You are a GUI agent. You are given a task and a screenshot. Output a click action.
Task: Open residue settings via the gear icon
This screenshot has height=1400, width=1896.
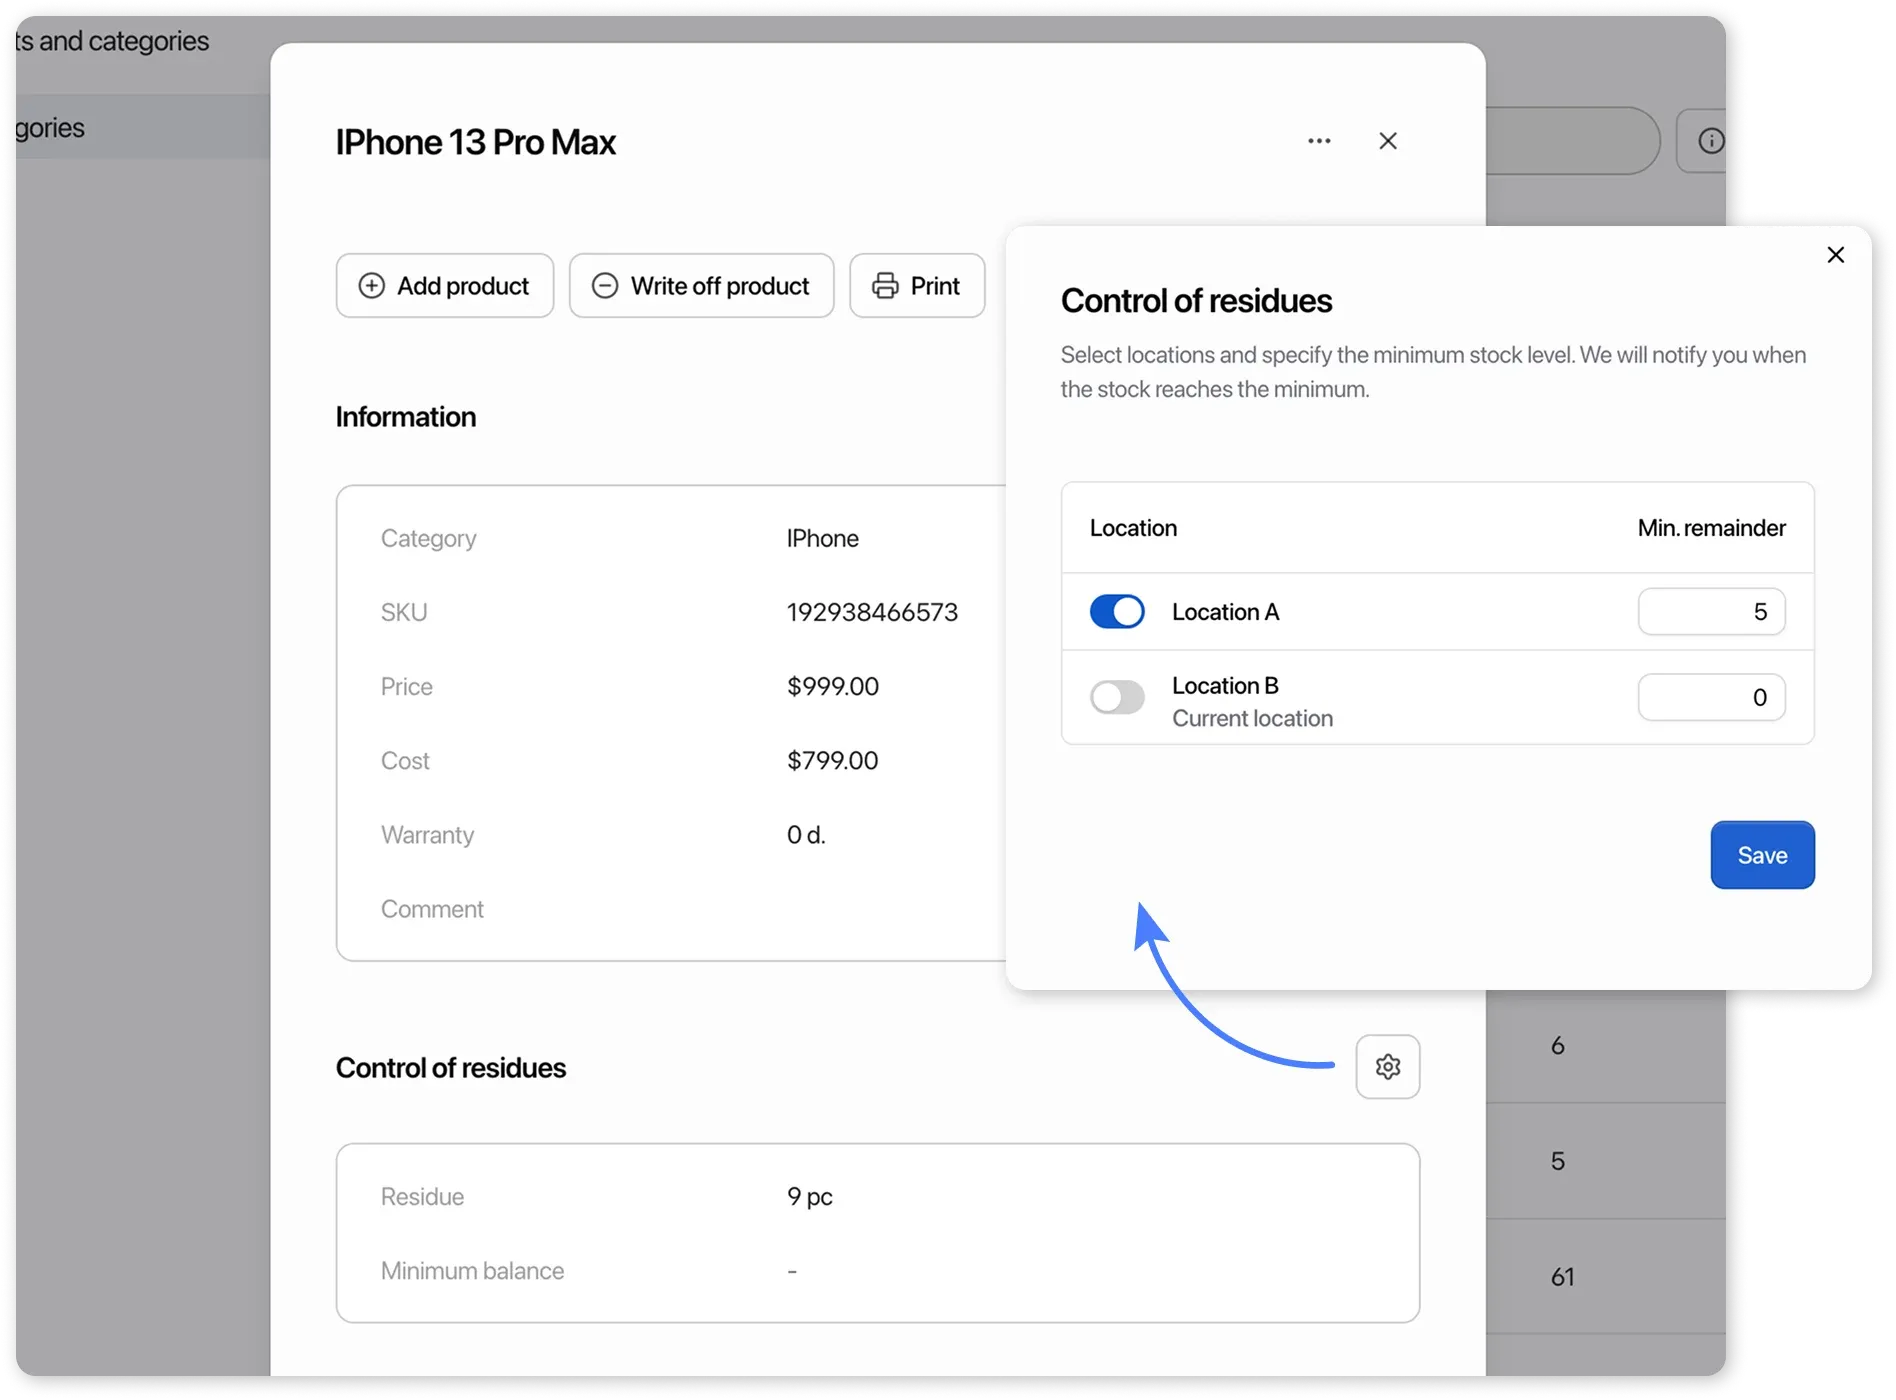(x=1388, y=1066)
